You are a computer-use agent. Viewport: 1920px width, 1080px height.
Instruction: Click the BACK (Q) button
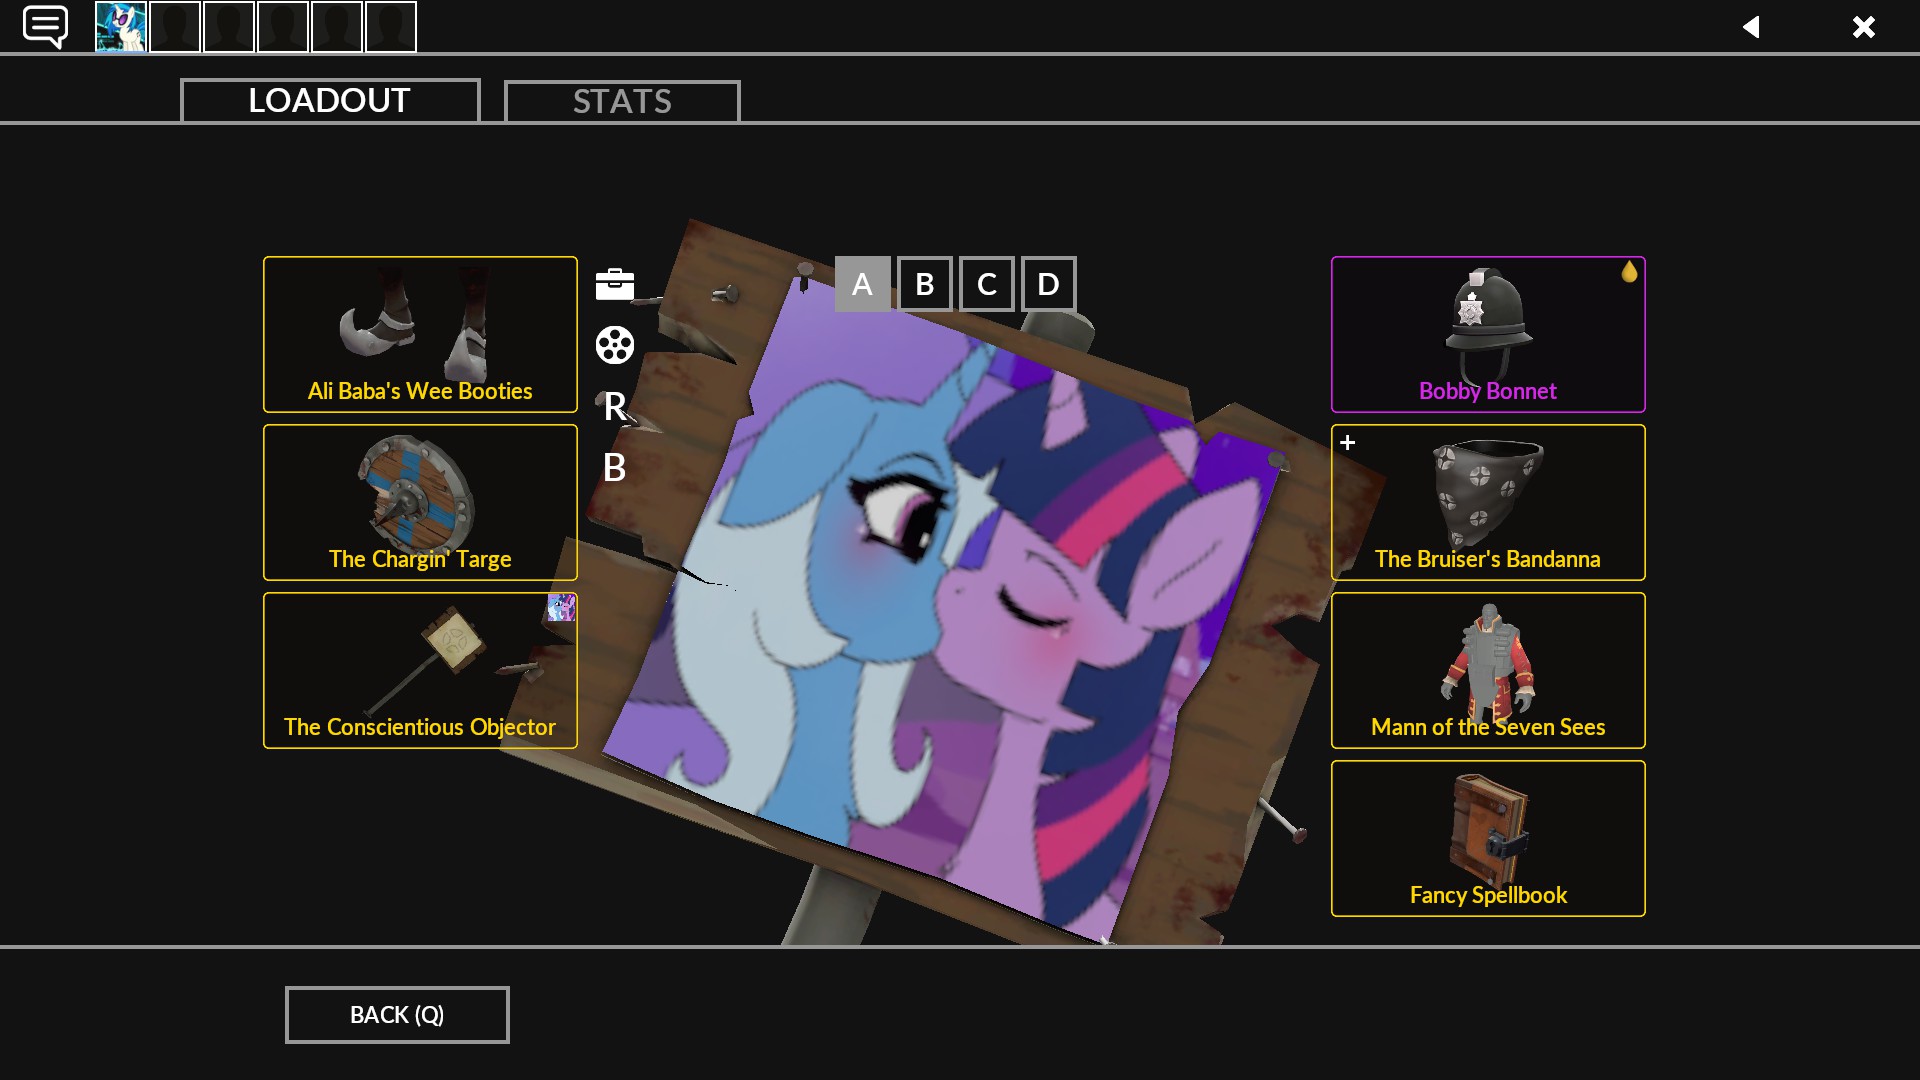[397, 1015]
